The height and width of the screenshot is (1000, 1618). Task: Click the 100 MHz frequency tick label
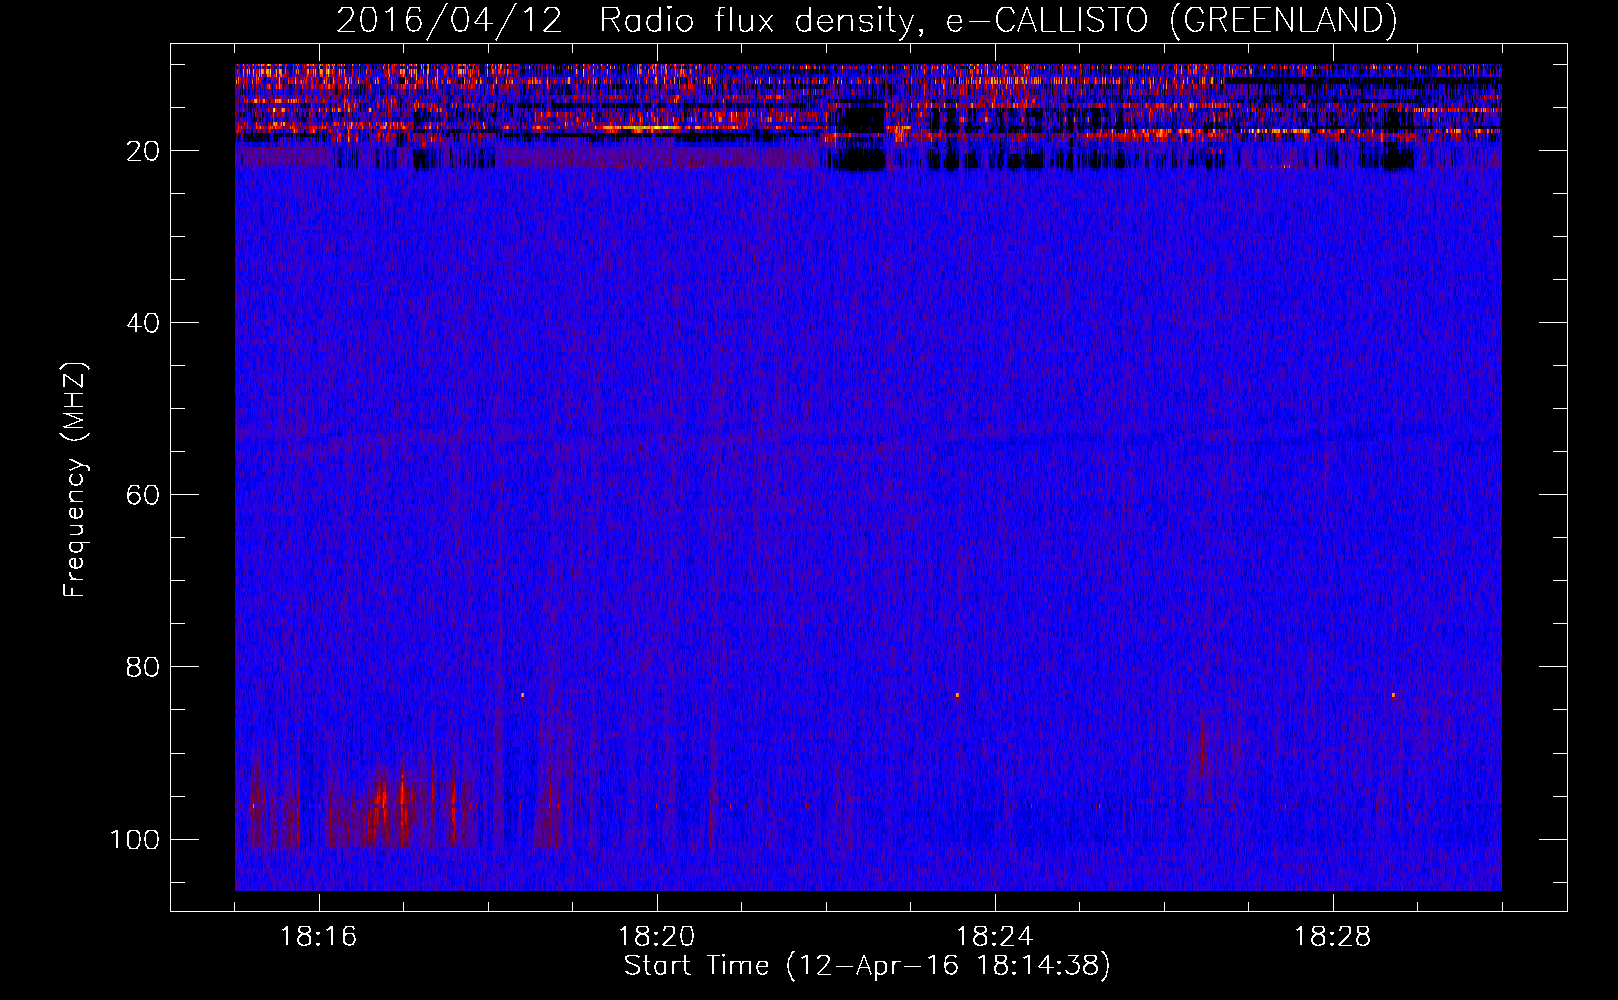point(135,839)
